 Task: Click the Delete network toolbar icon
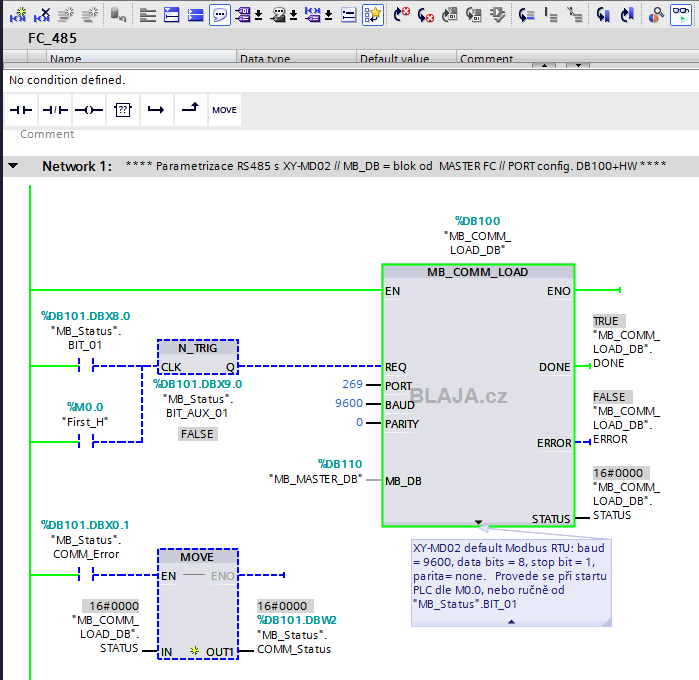(42, 15)
